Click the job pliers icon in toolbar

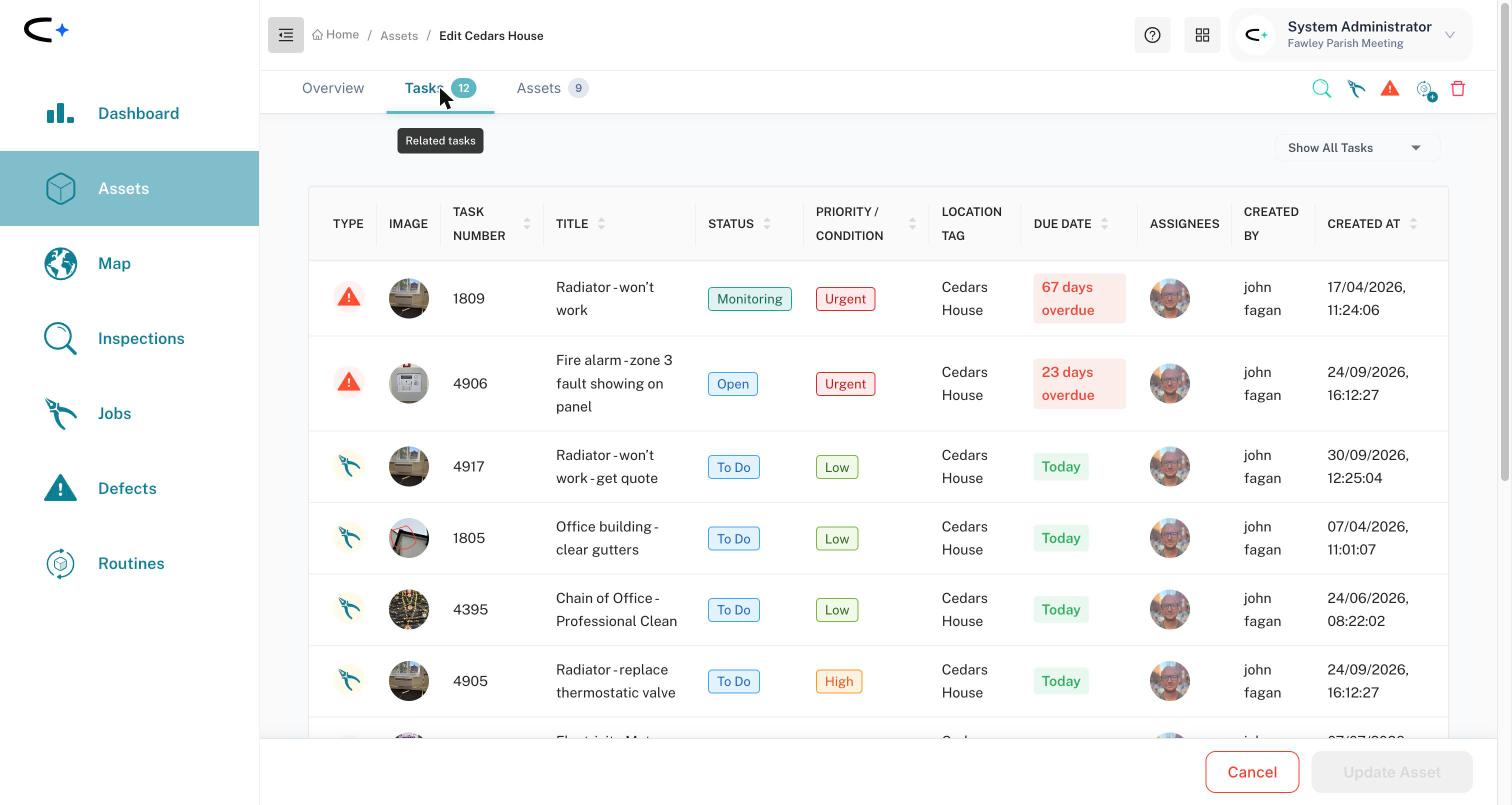pyautogui.click(x=1356, y=89)
